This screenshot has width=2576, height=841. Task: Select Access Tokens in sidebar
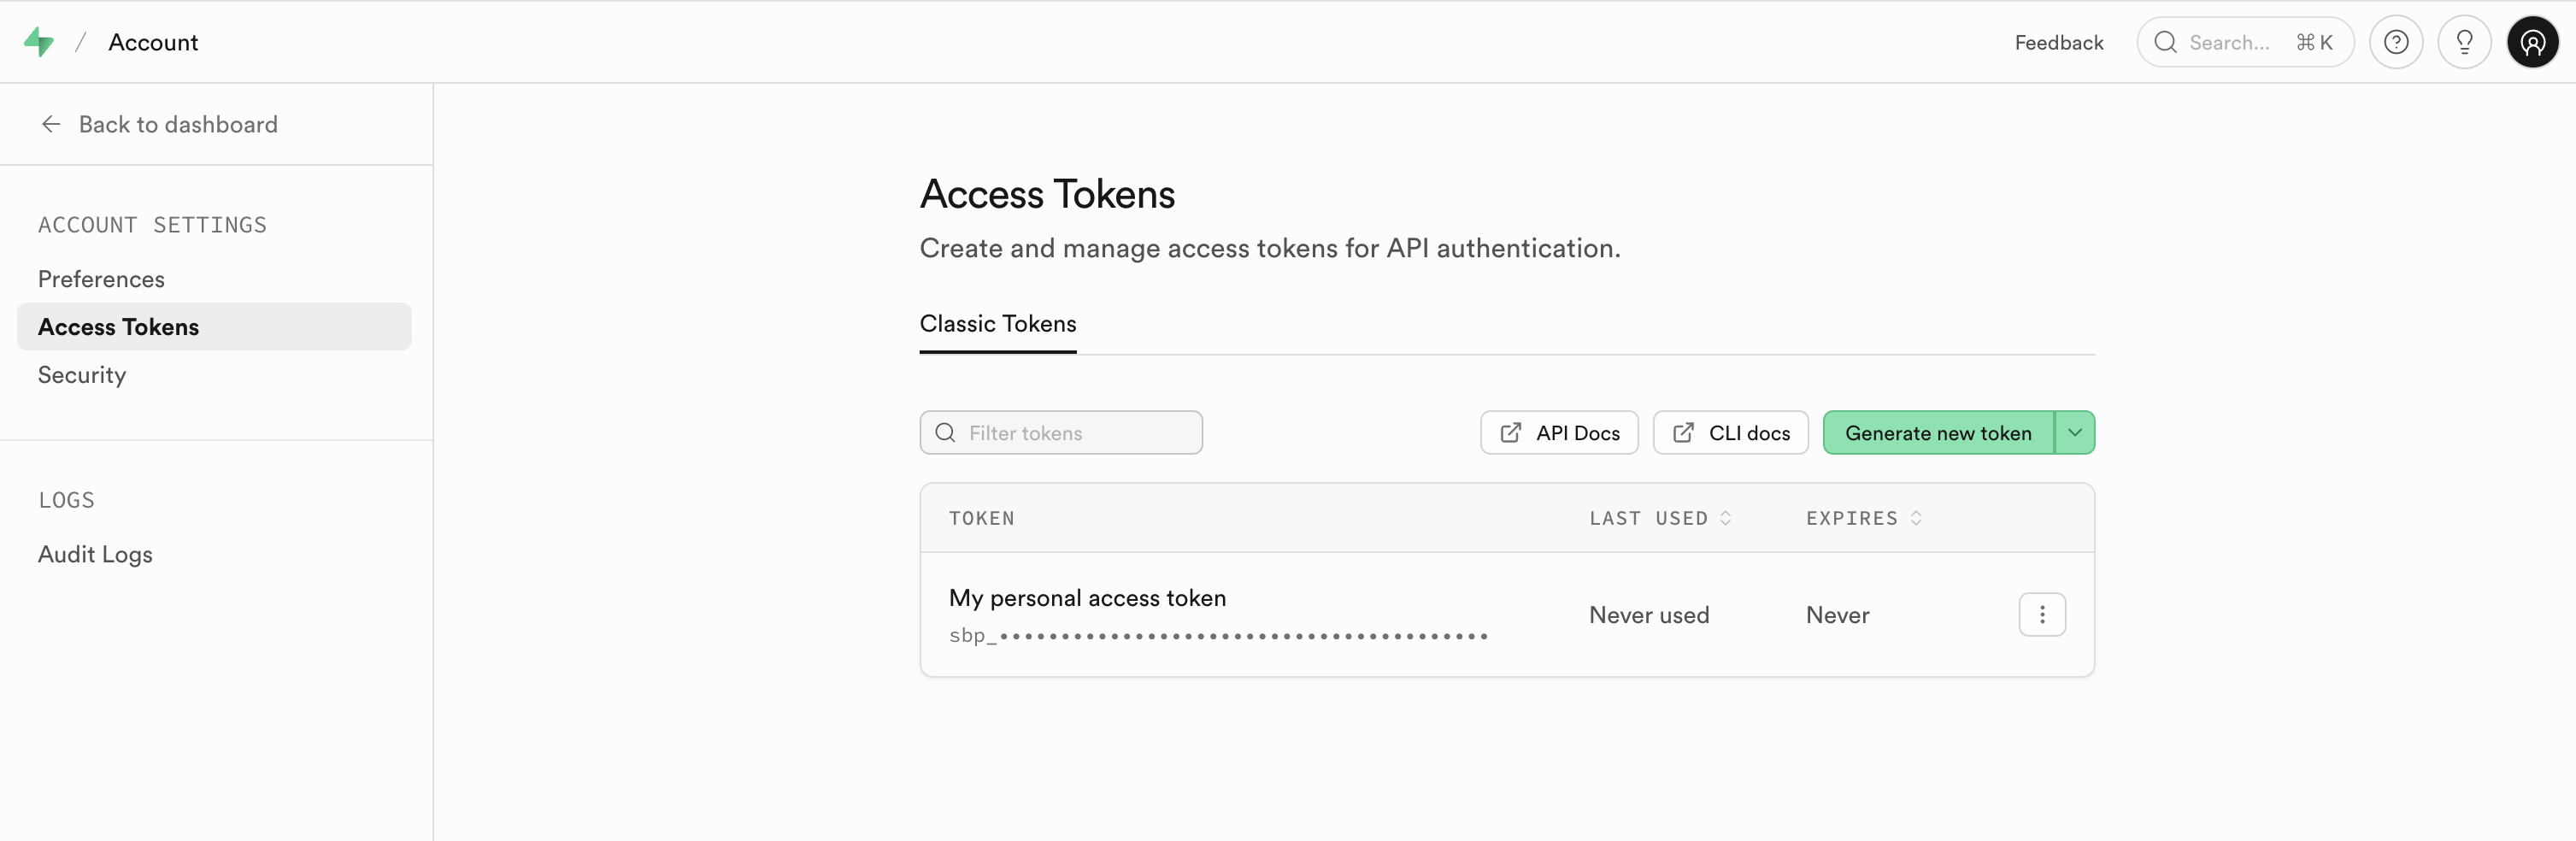click(x=118, y=327)
